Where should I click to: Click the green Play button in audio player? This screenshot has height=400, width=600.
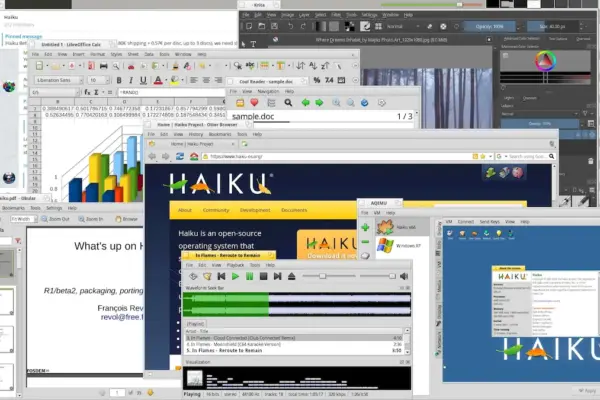point(235,276)
